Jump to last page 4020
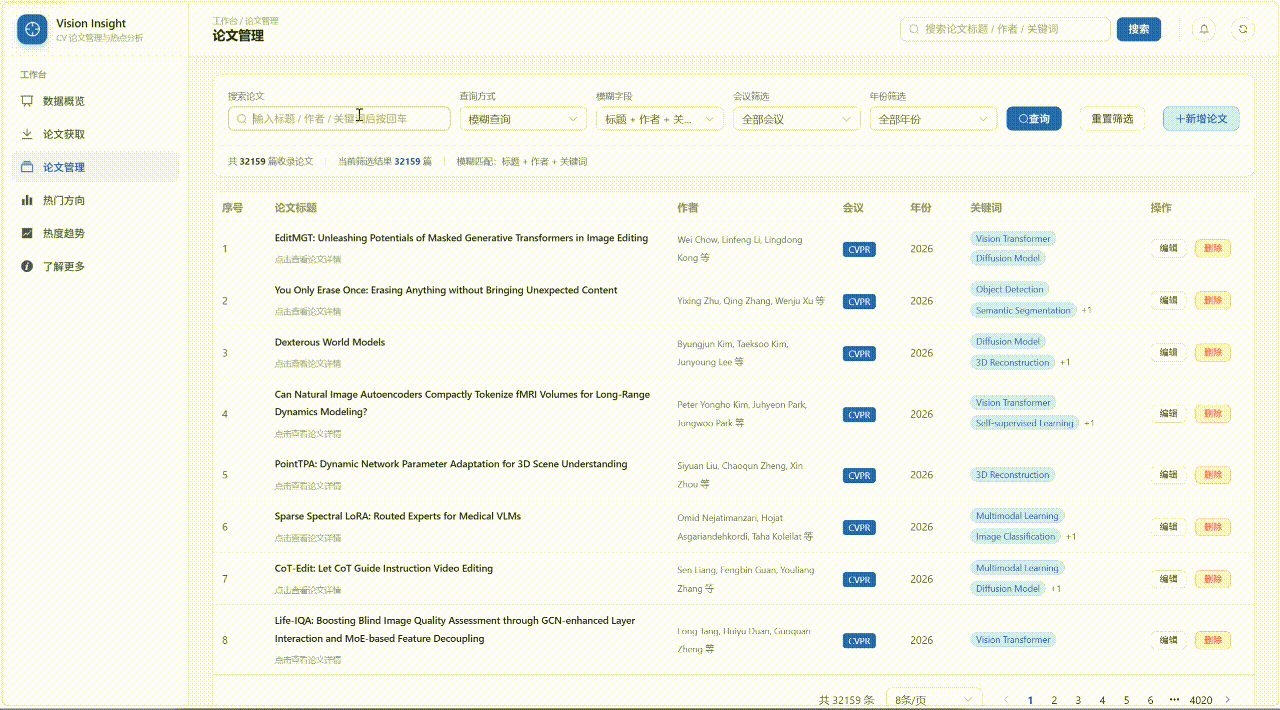 1201,700
